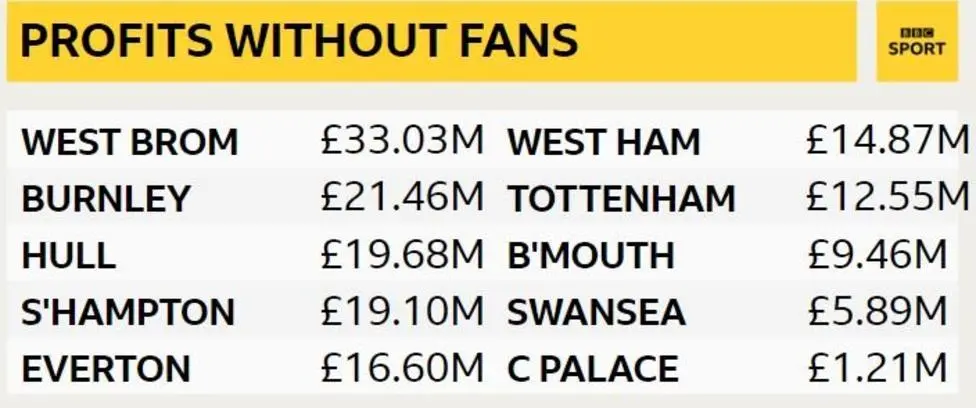Select the Everton team name

click(x=106, y=370)
